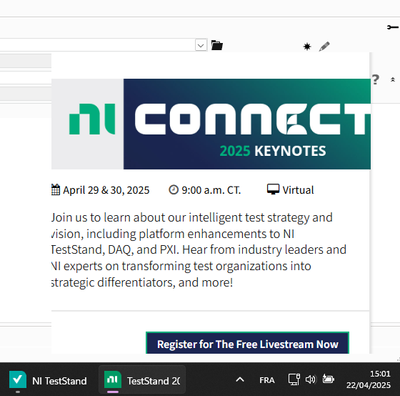Click the "9:00 a.m. CT." time text
The height and width of the screenshot is (396, 400).
pyautogui.click(x=211, y=190)
